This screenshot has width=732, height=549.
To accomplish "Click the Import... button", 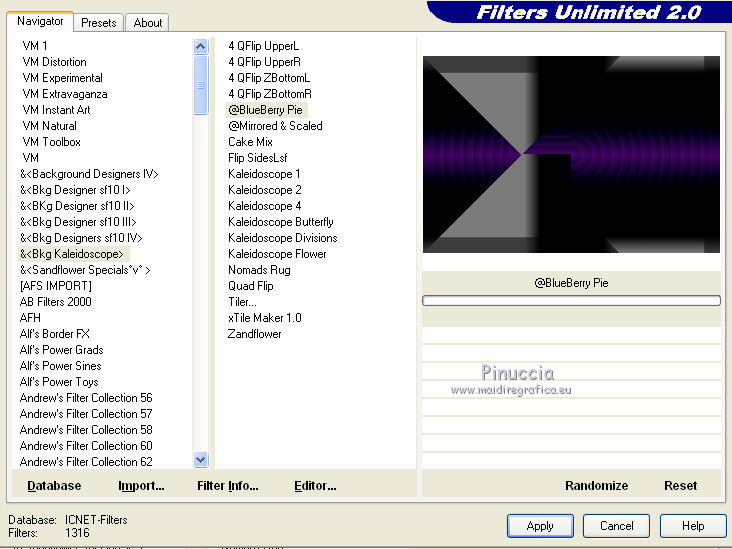I will click(x=141, y=486).
